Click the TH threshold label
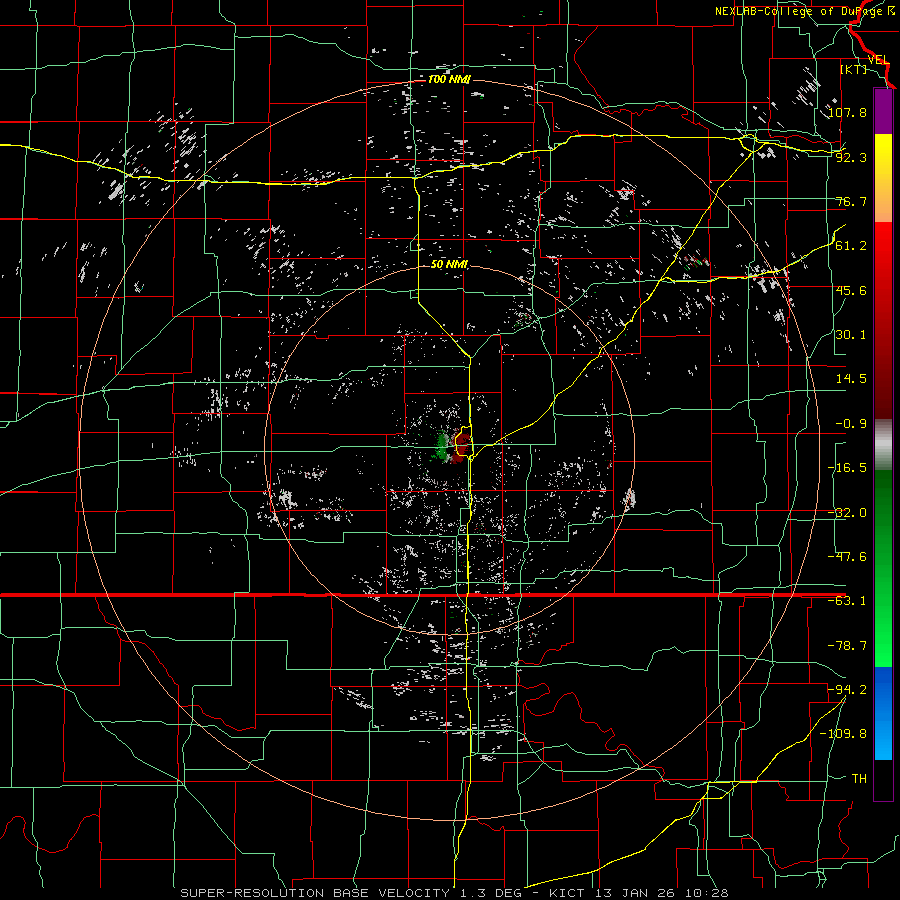 859,779
